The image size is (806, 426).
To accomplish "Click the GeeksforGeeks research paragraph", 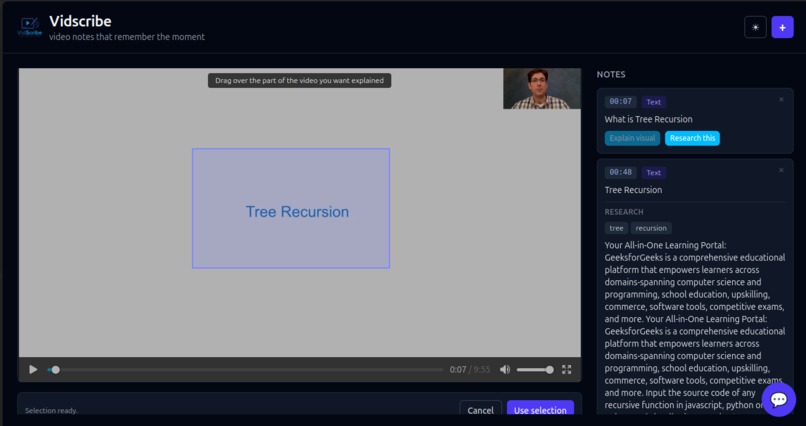I will 694,325.
